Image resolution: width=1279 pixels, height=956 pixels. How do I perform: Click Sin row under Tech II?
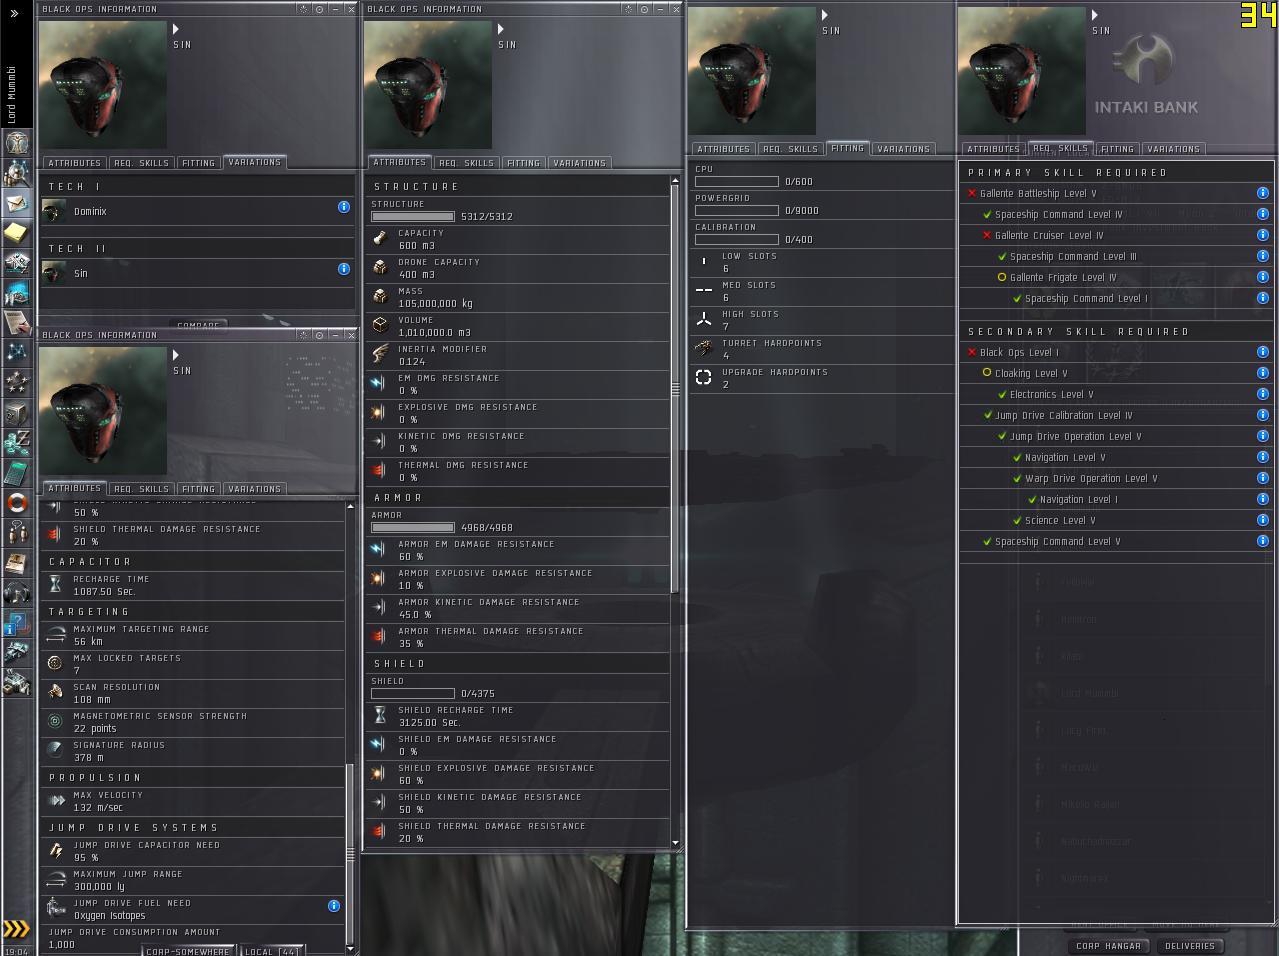(197, 273)
